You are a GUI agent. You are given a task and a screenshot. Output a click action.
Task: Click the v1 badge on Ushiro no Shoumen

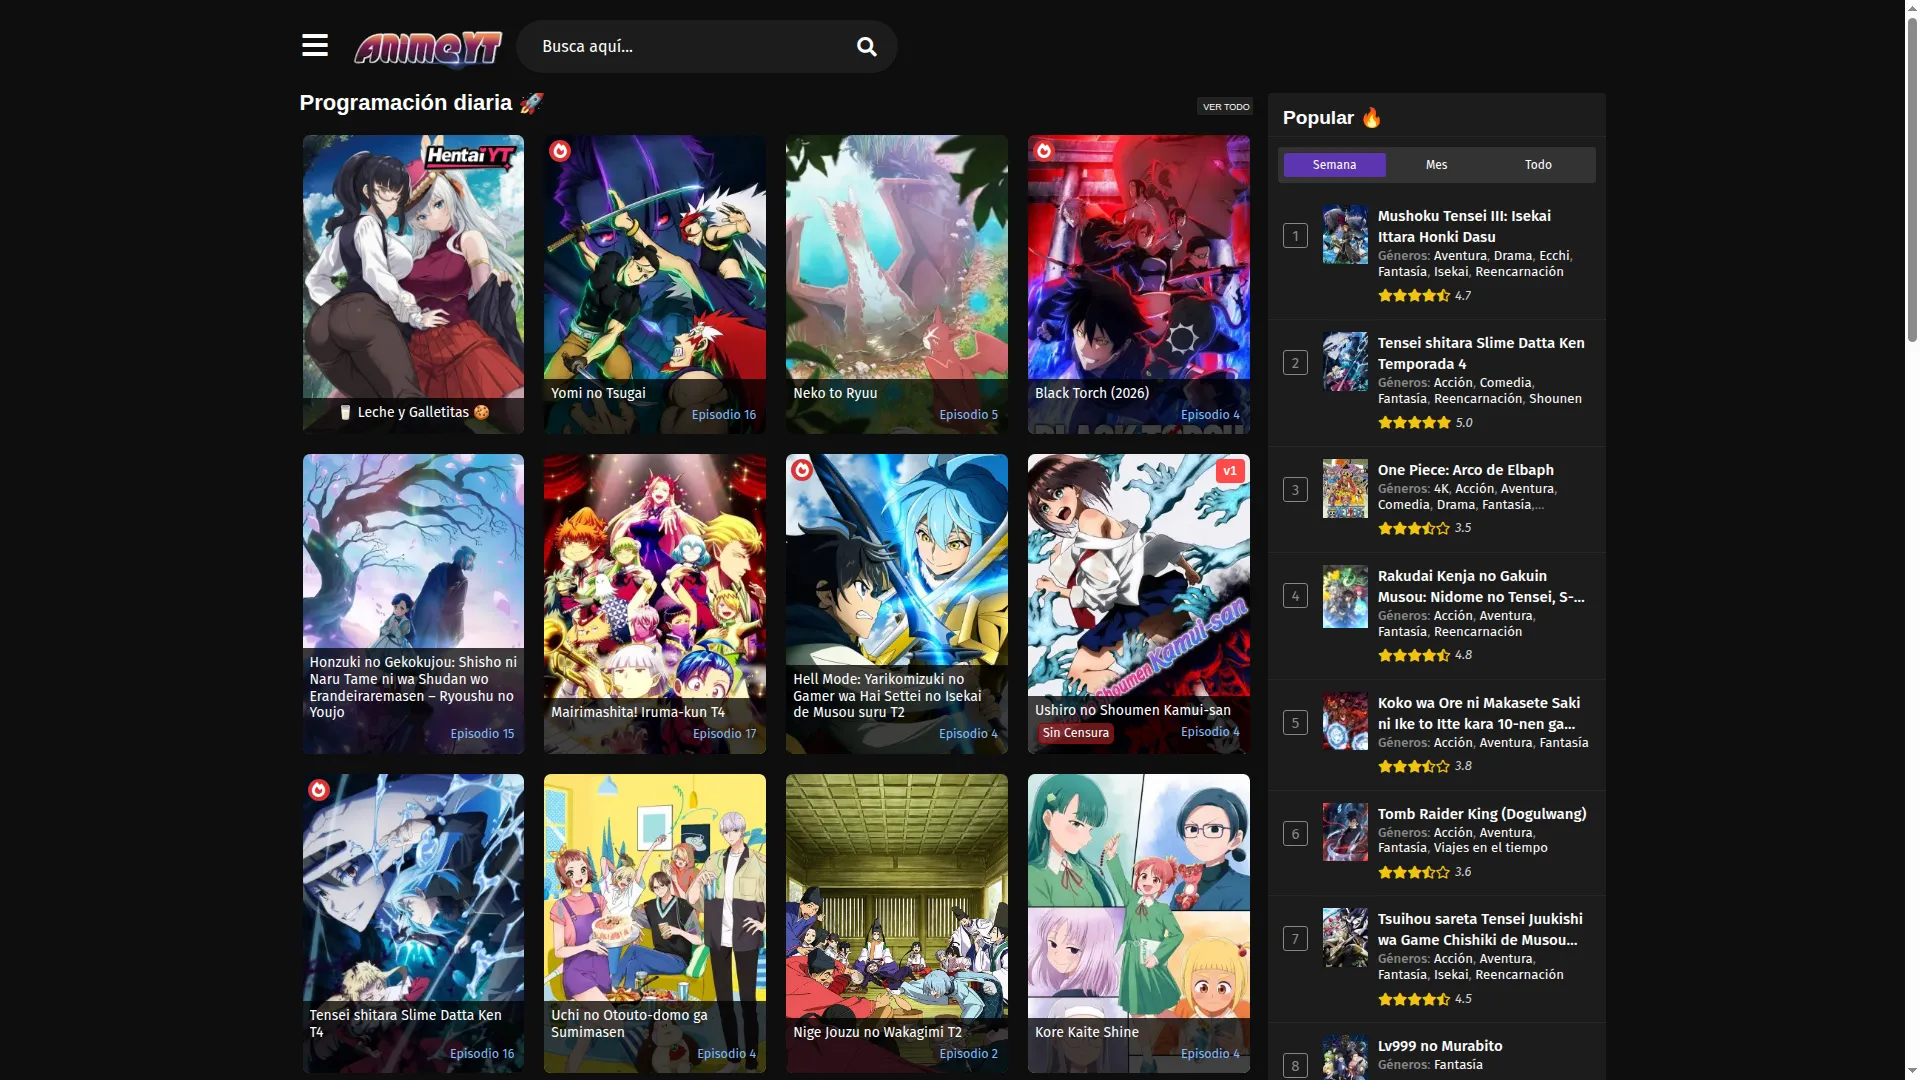tap(1230, 471)
